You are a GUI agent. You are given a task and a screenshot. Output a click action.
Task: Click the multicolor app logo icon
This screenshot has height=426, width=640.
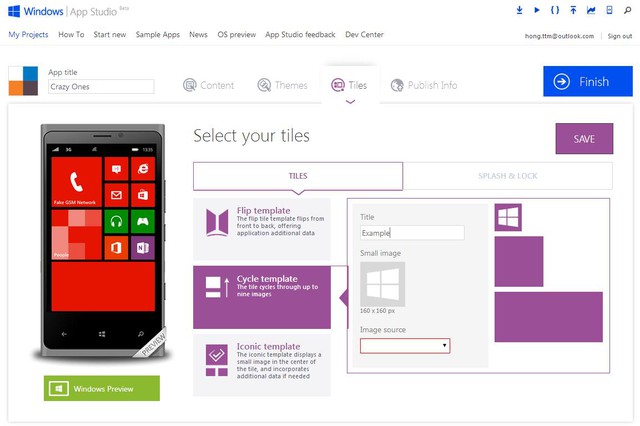pos(23,81)
